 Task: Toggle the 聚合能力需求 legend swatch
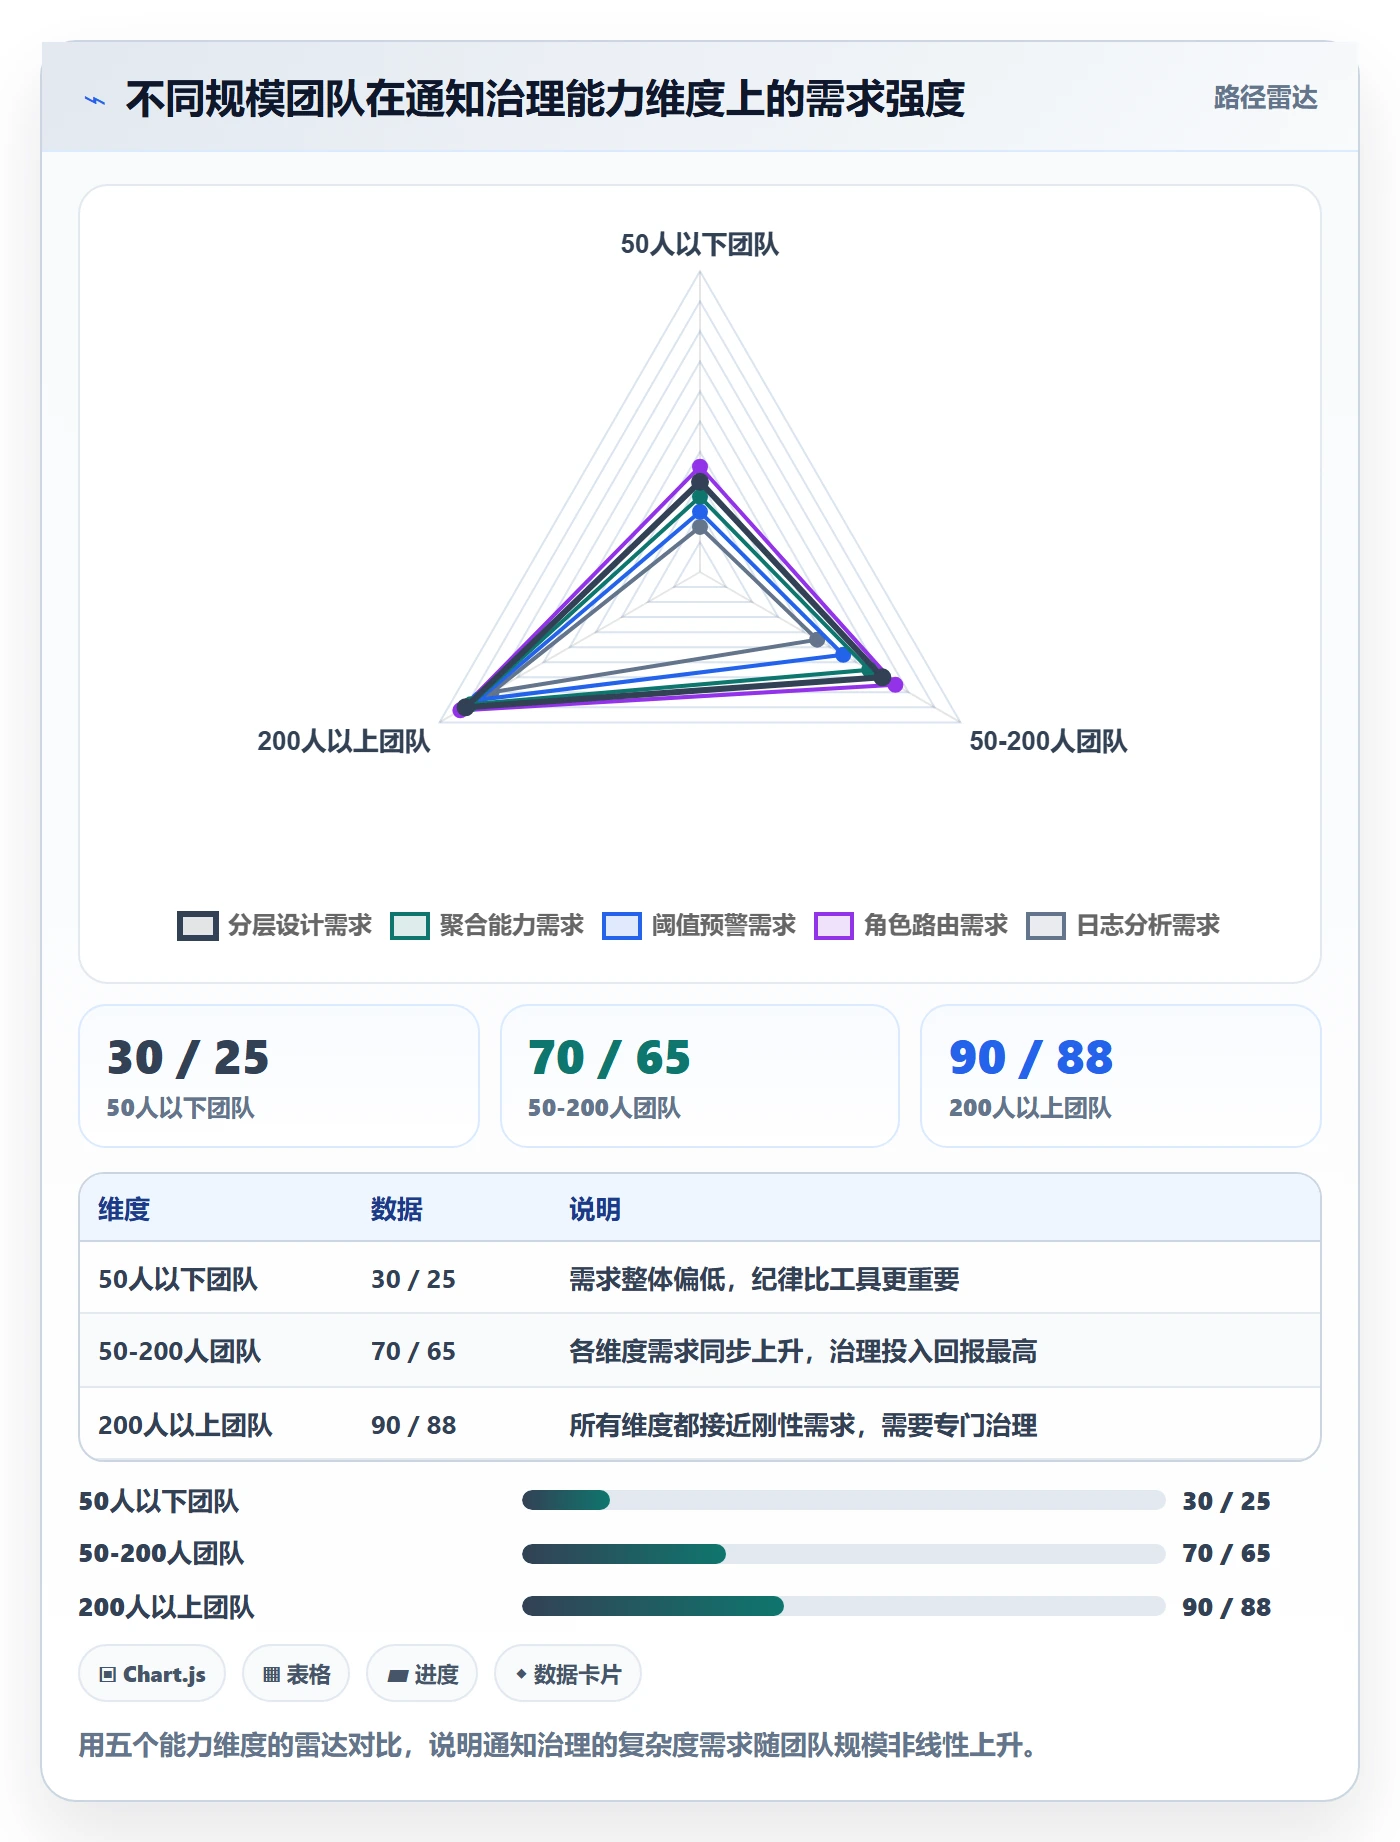tap(410, 926)
